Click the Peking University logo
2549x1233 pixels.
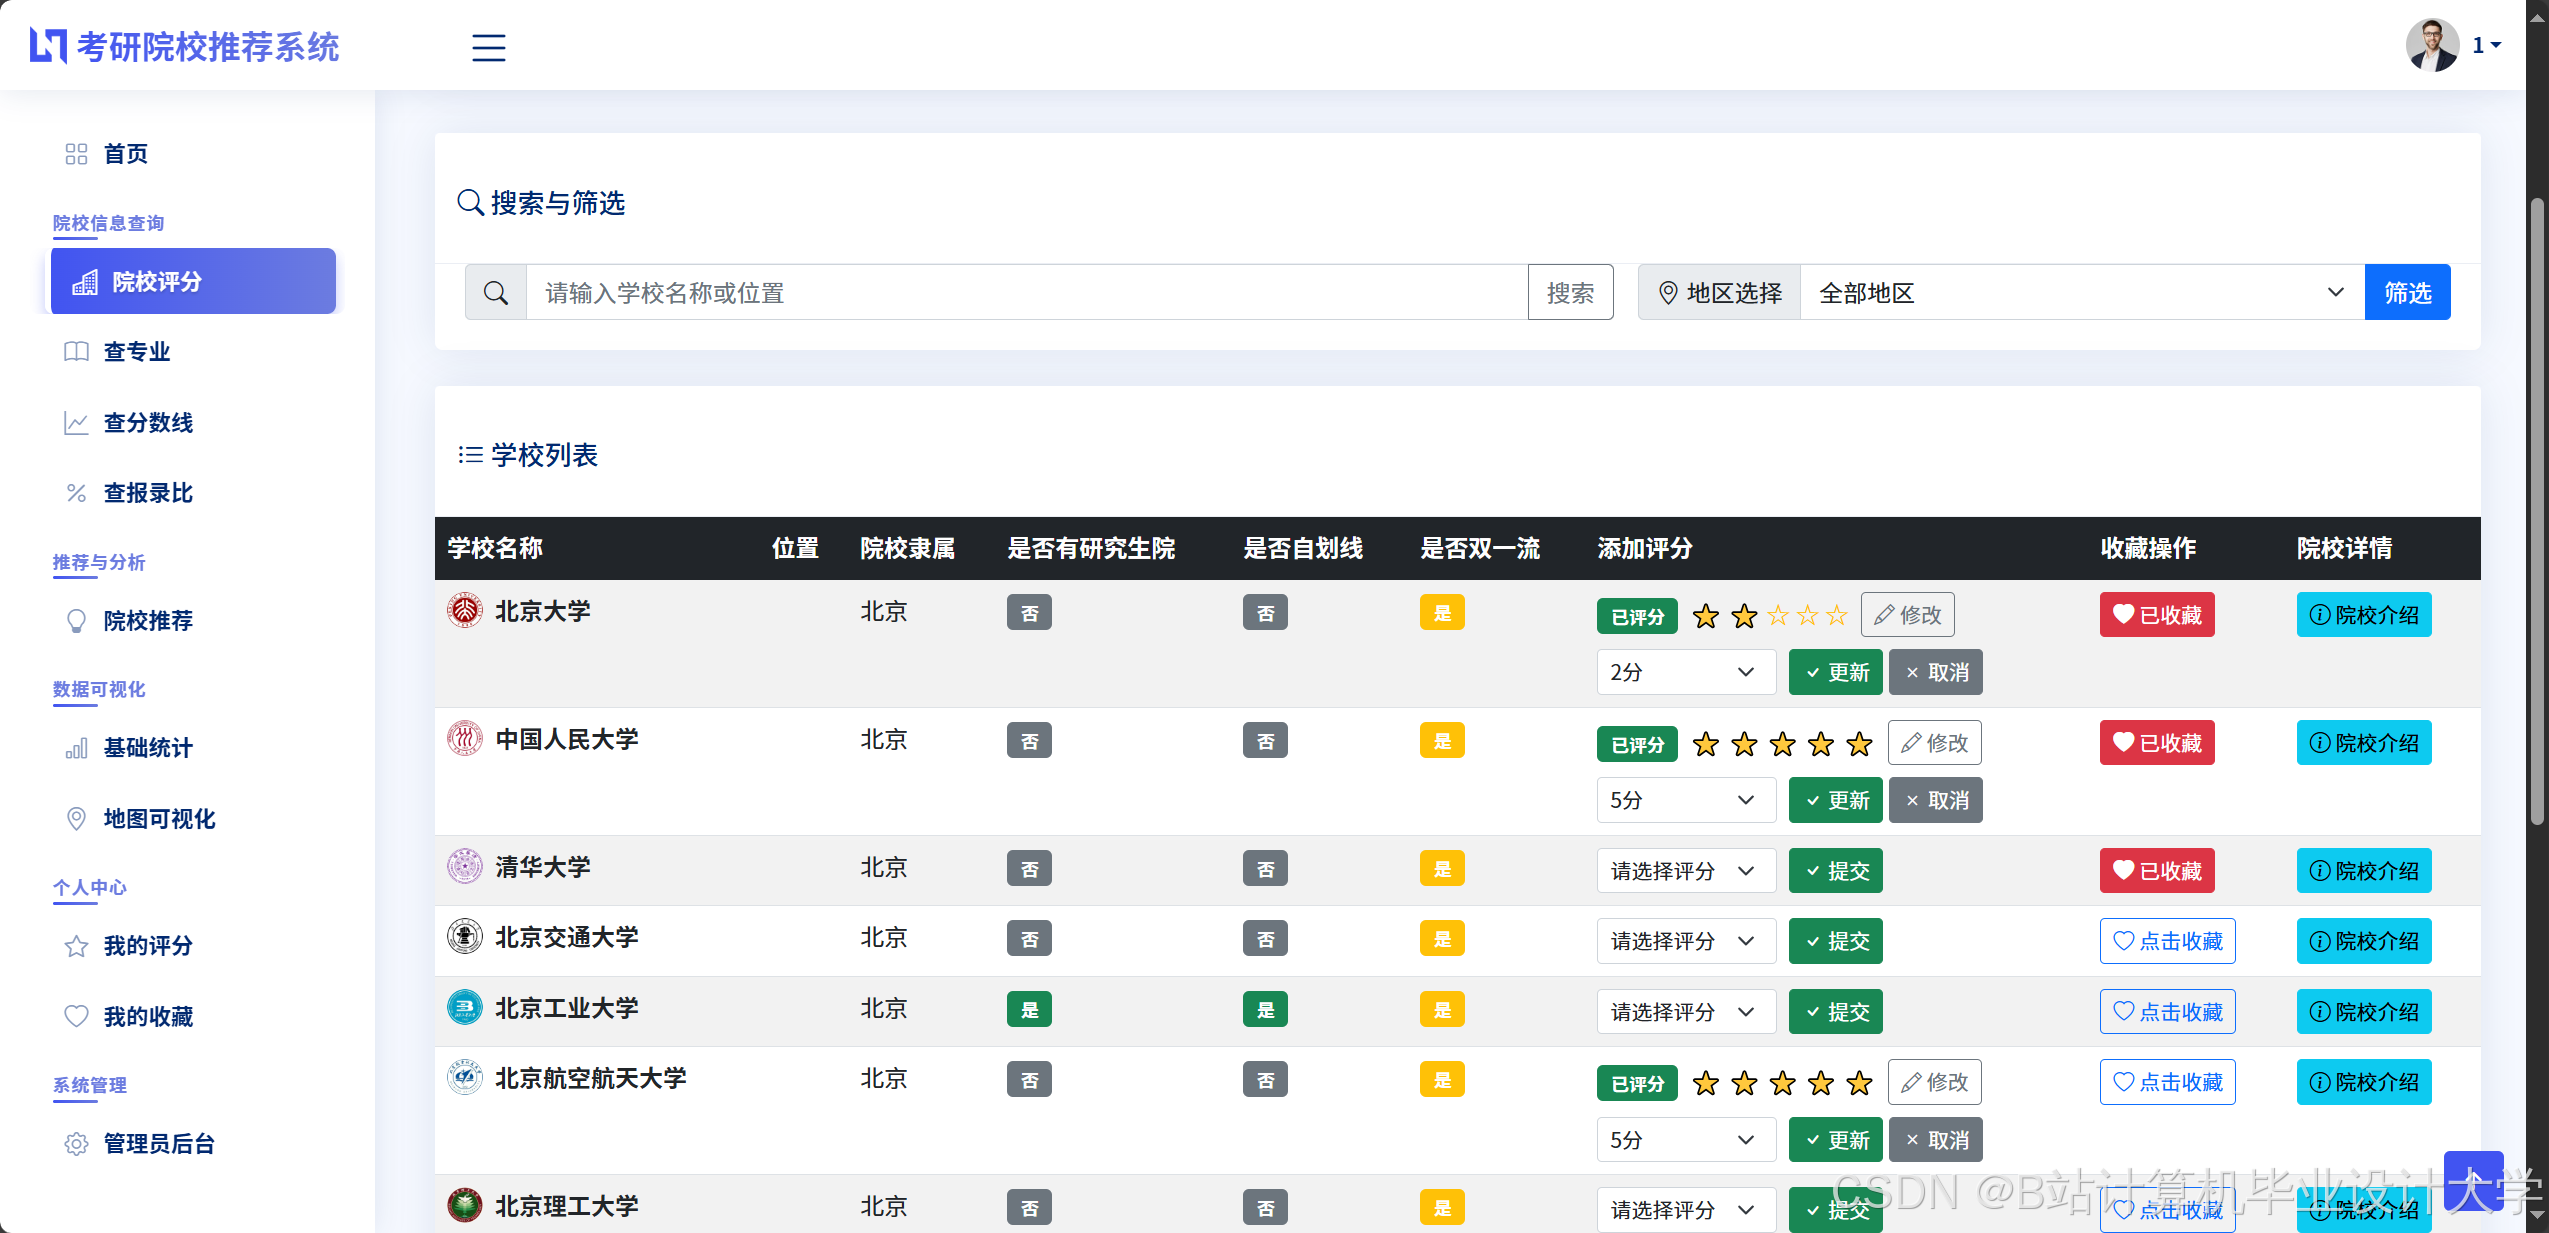click(464, 610)
